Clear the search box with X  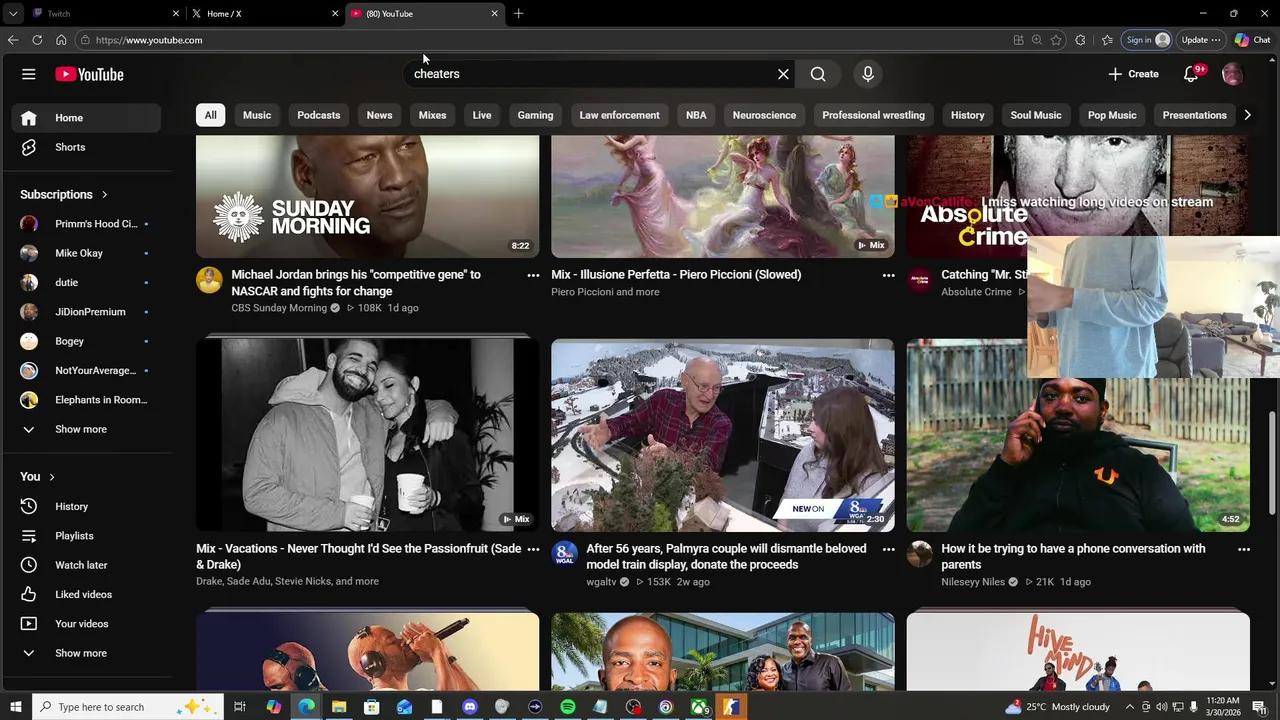(783, 74)
